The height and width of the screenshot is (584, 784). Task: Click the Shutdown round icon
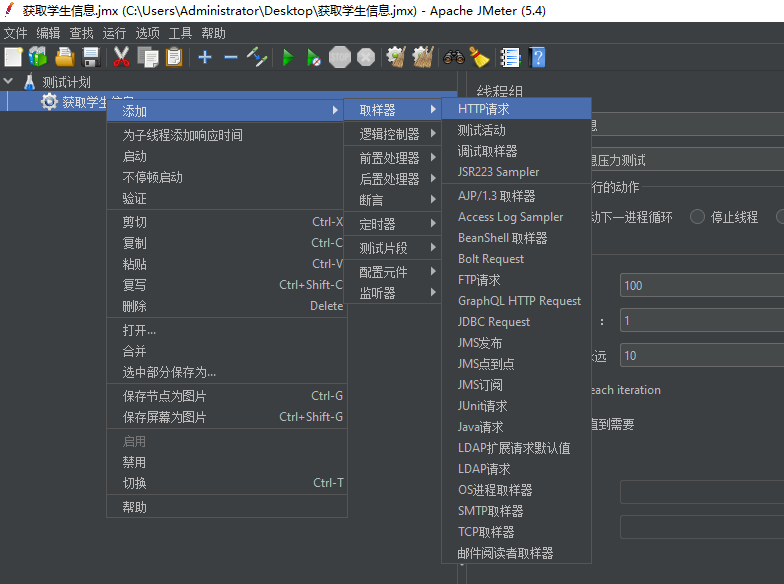click(366, 57)
